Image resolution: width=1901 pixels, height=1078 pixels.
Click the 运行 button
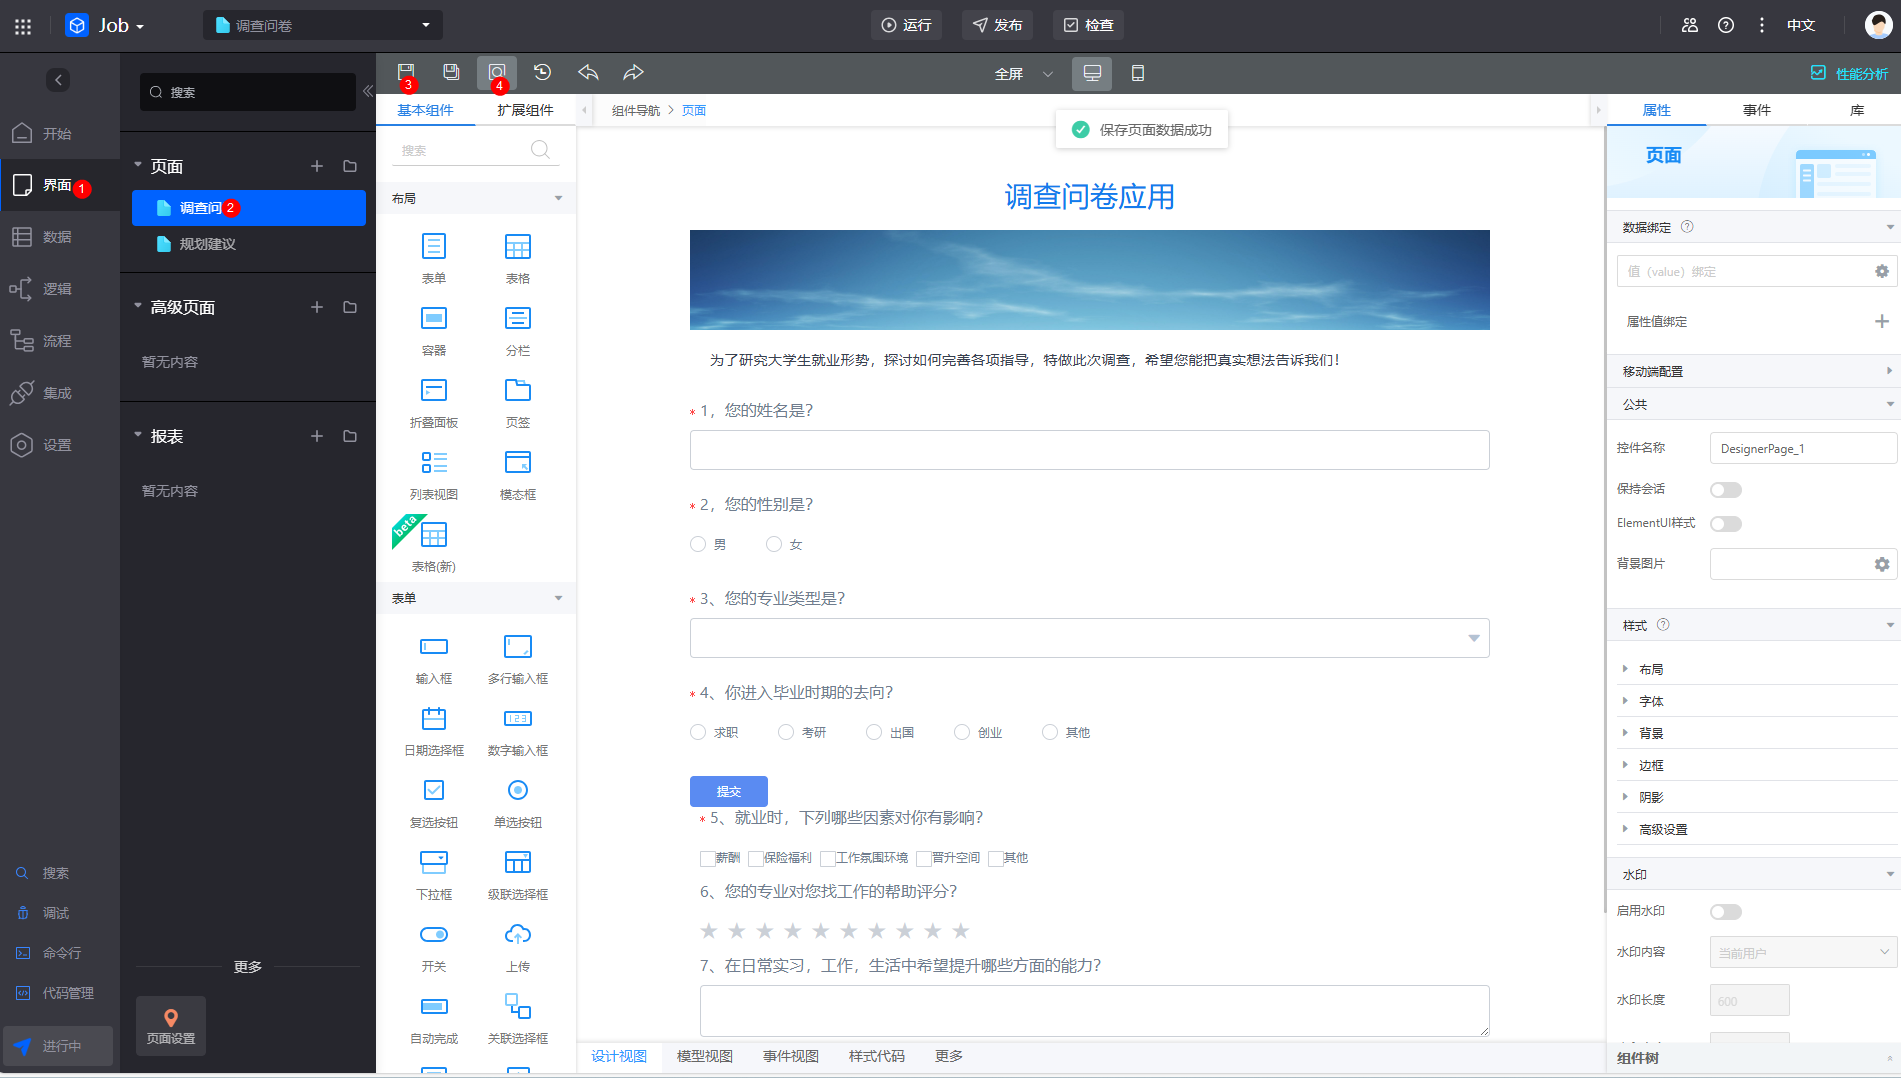coord(906,25)
